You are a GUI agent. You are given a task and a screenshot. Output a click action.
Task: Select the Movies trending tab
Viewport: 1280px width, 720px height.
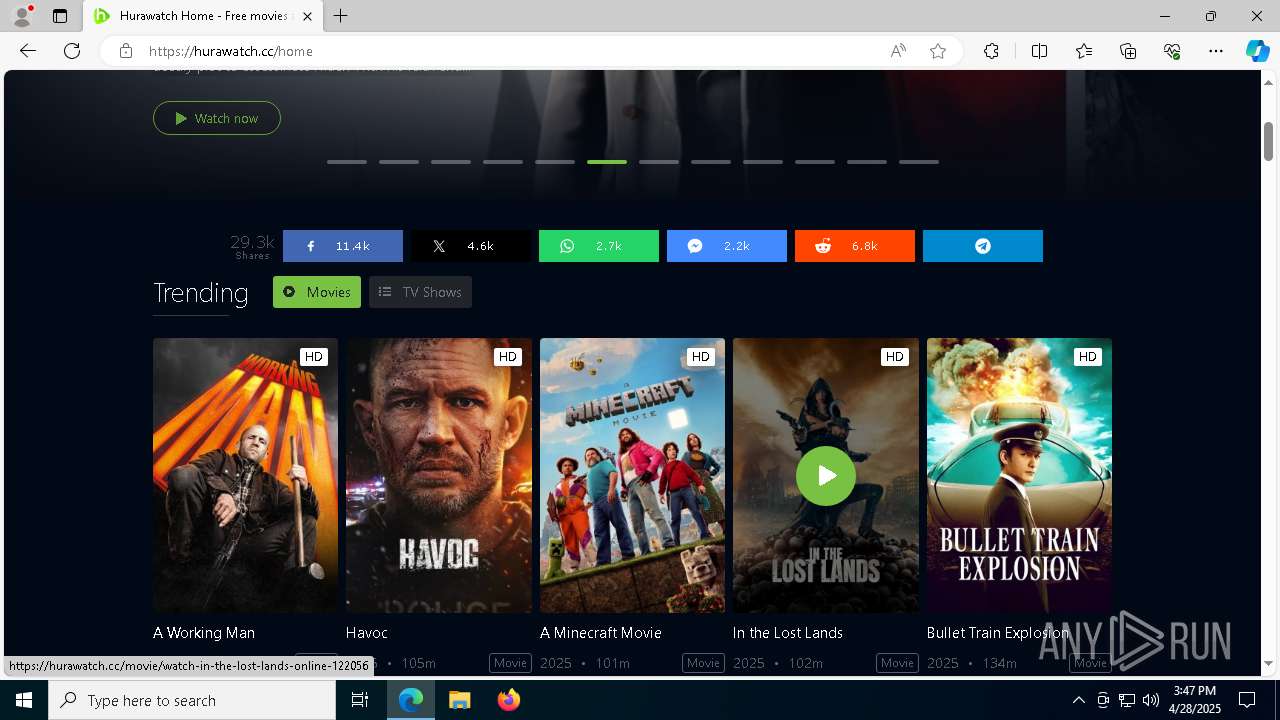[317, 292]
